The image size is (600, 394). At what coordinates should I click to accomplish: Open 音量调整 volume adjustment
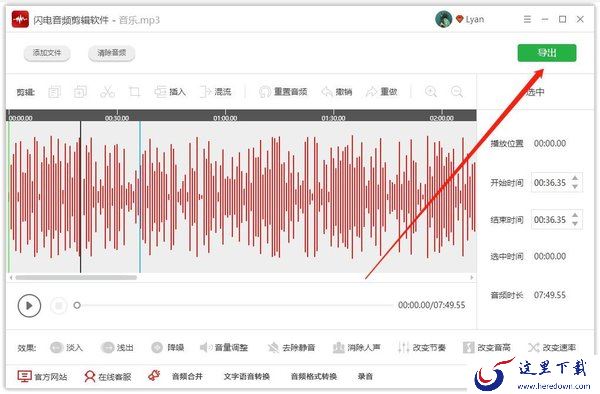(x=224, y=347)
